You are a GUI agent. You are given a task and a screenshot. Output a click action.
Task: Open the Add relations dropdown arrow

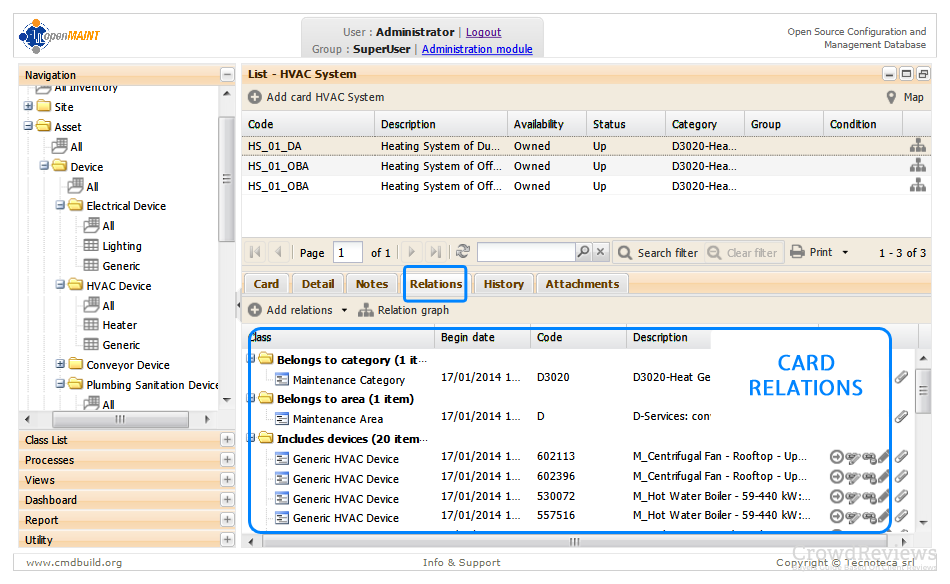click(x=344, y=310)
